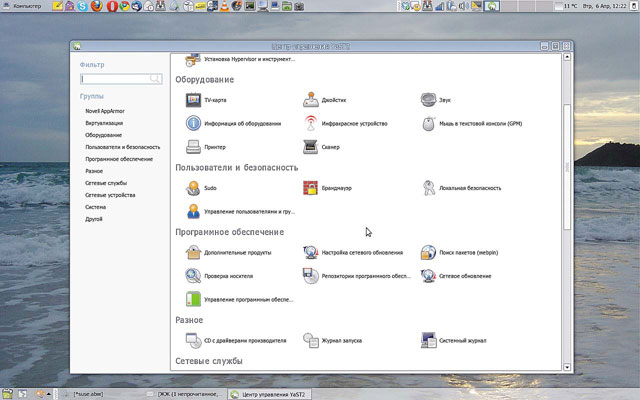This screenshot has height=400, width=640.
Task: Open Мышь в текстовой консоли (GPM)
Action: (x=428, y=123)
